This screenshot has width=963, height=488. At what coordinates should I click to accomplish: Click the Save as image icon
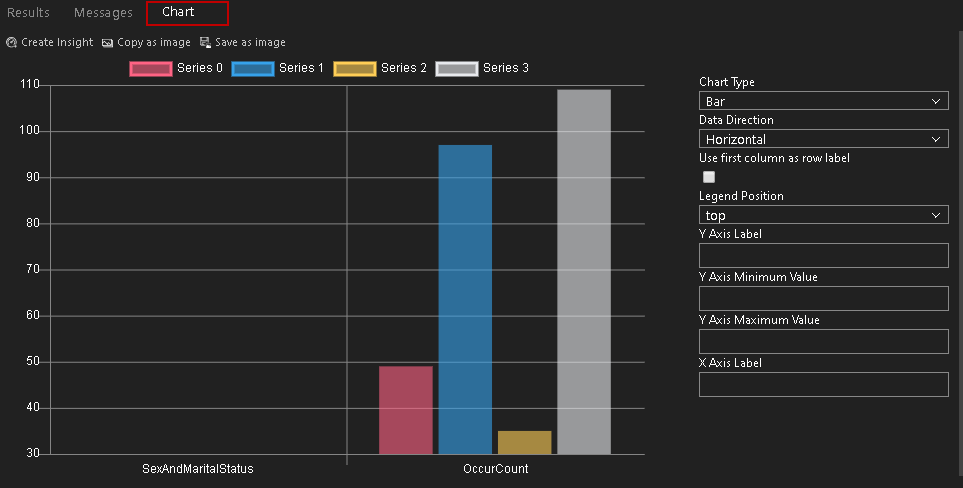(205, 43)
